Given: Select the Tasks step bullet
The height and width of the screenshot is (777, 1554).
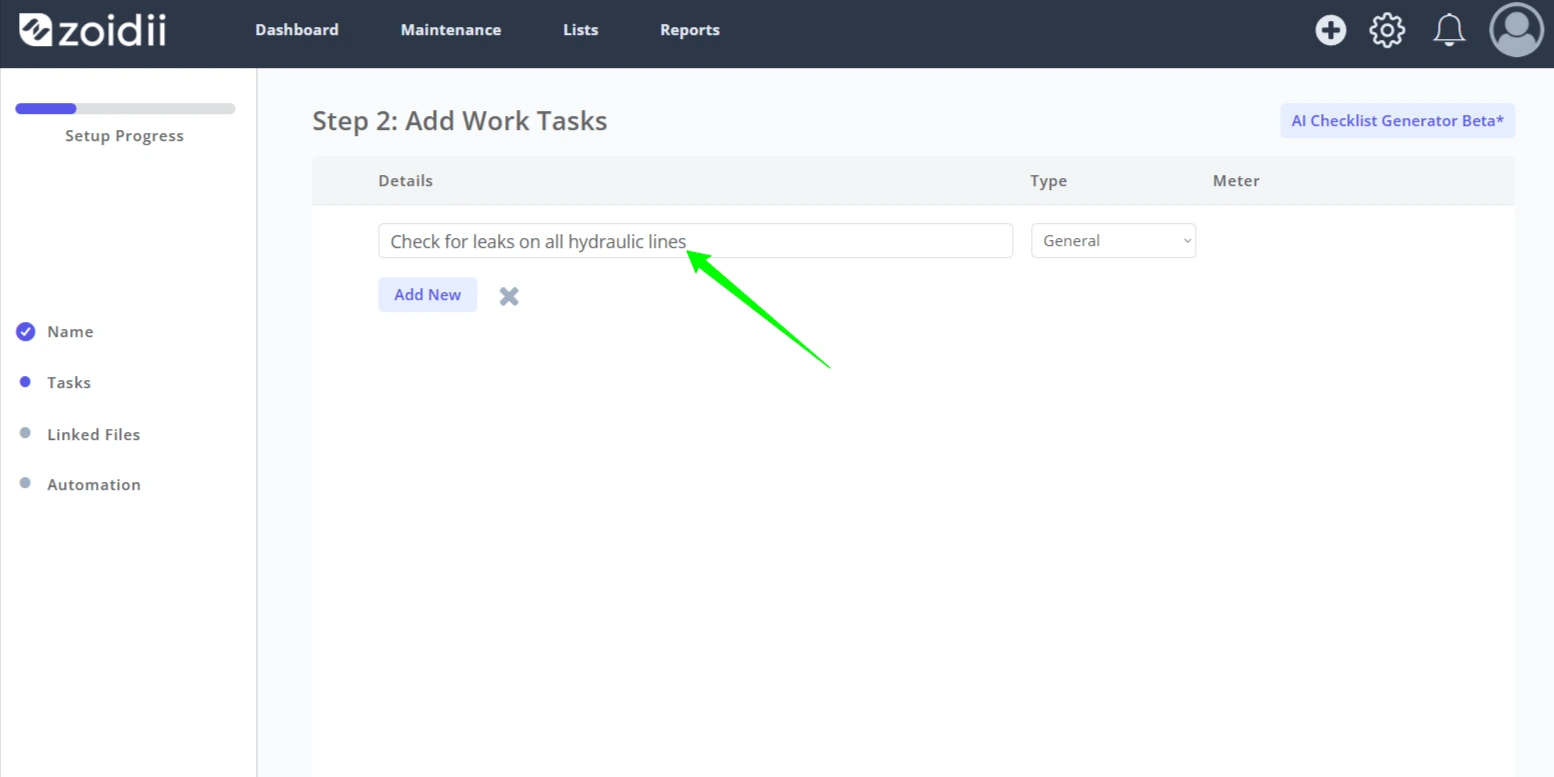Looking at the screenshot, I should click(26, 382).
